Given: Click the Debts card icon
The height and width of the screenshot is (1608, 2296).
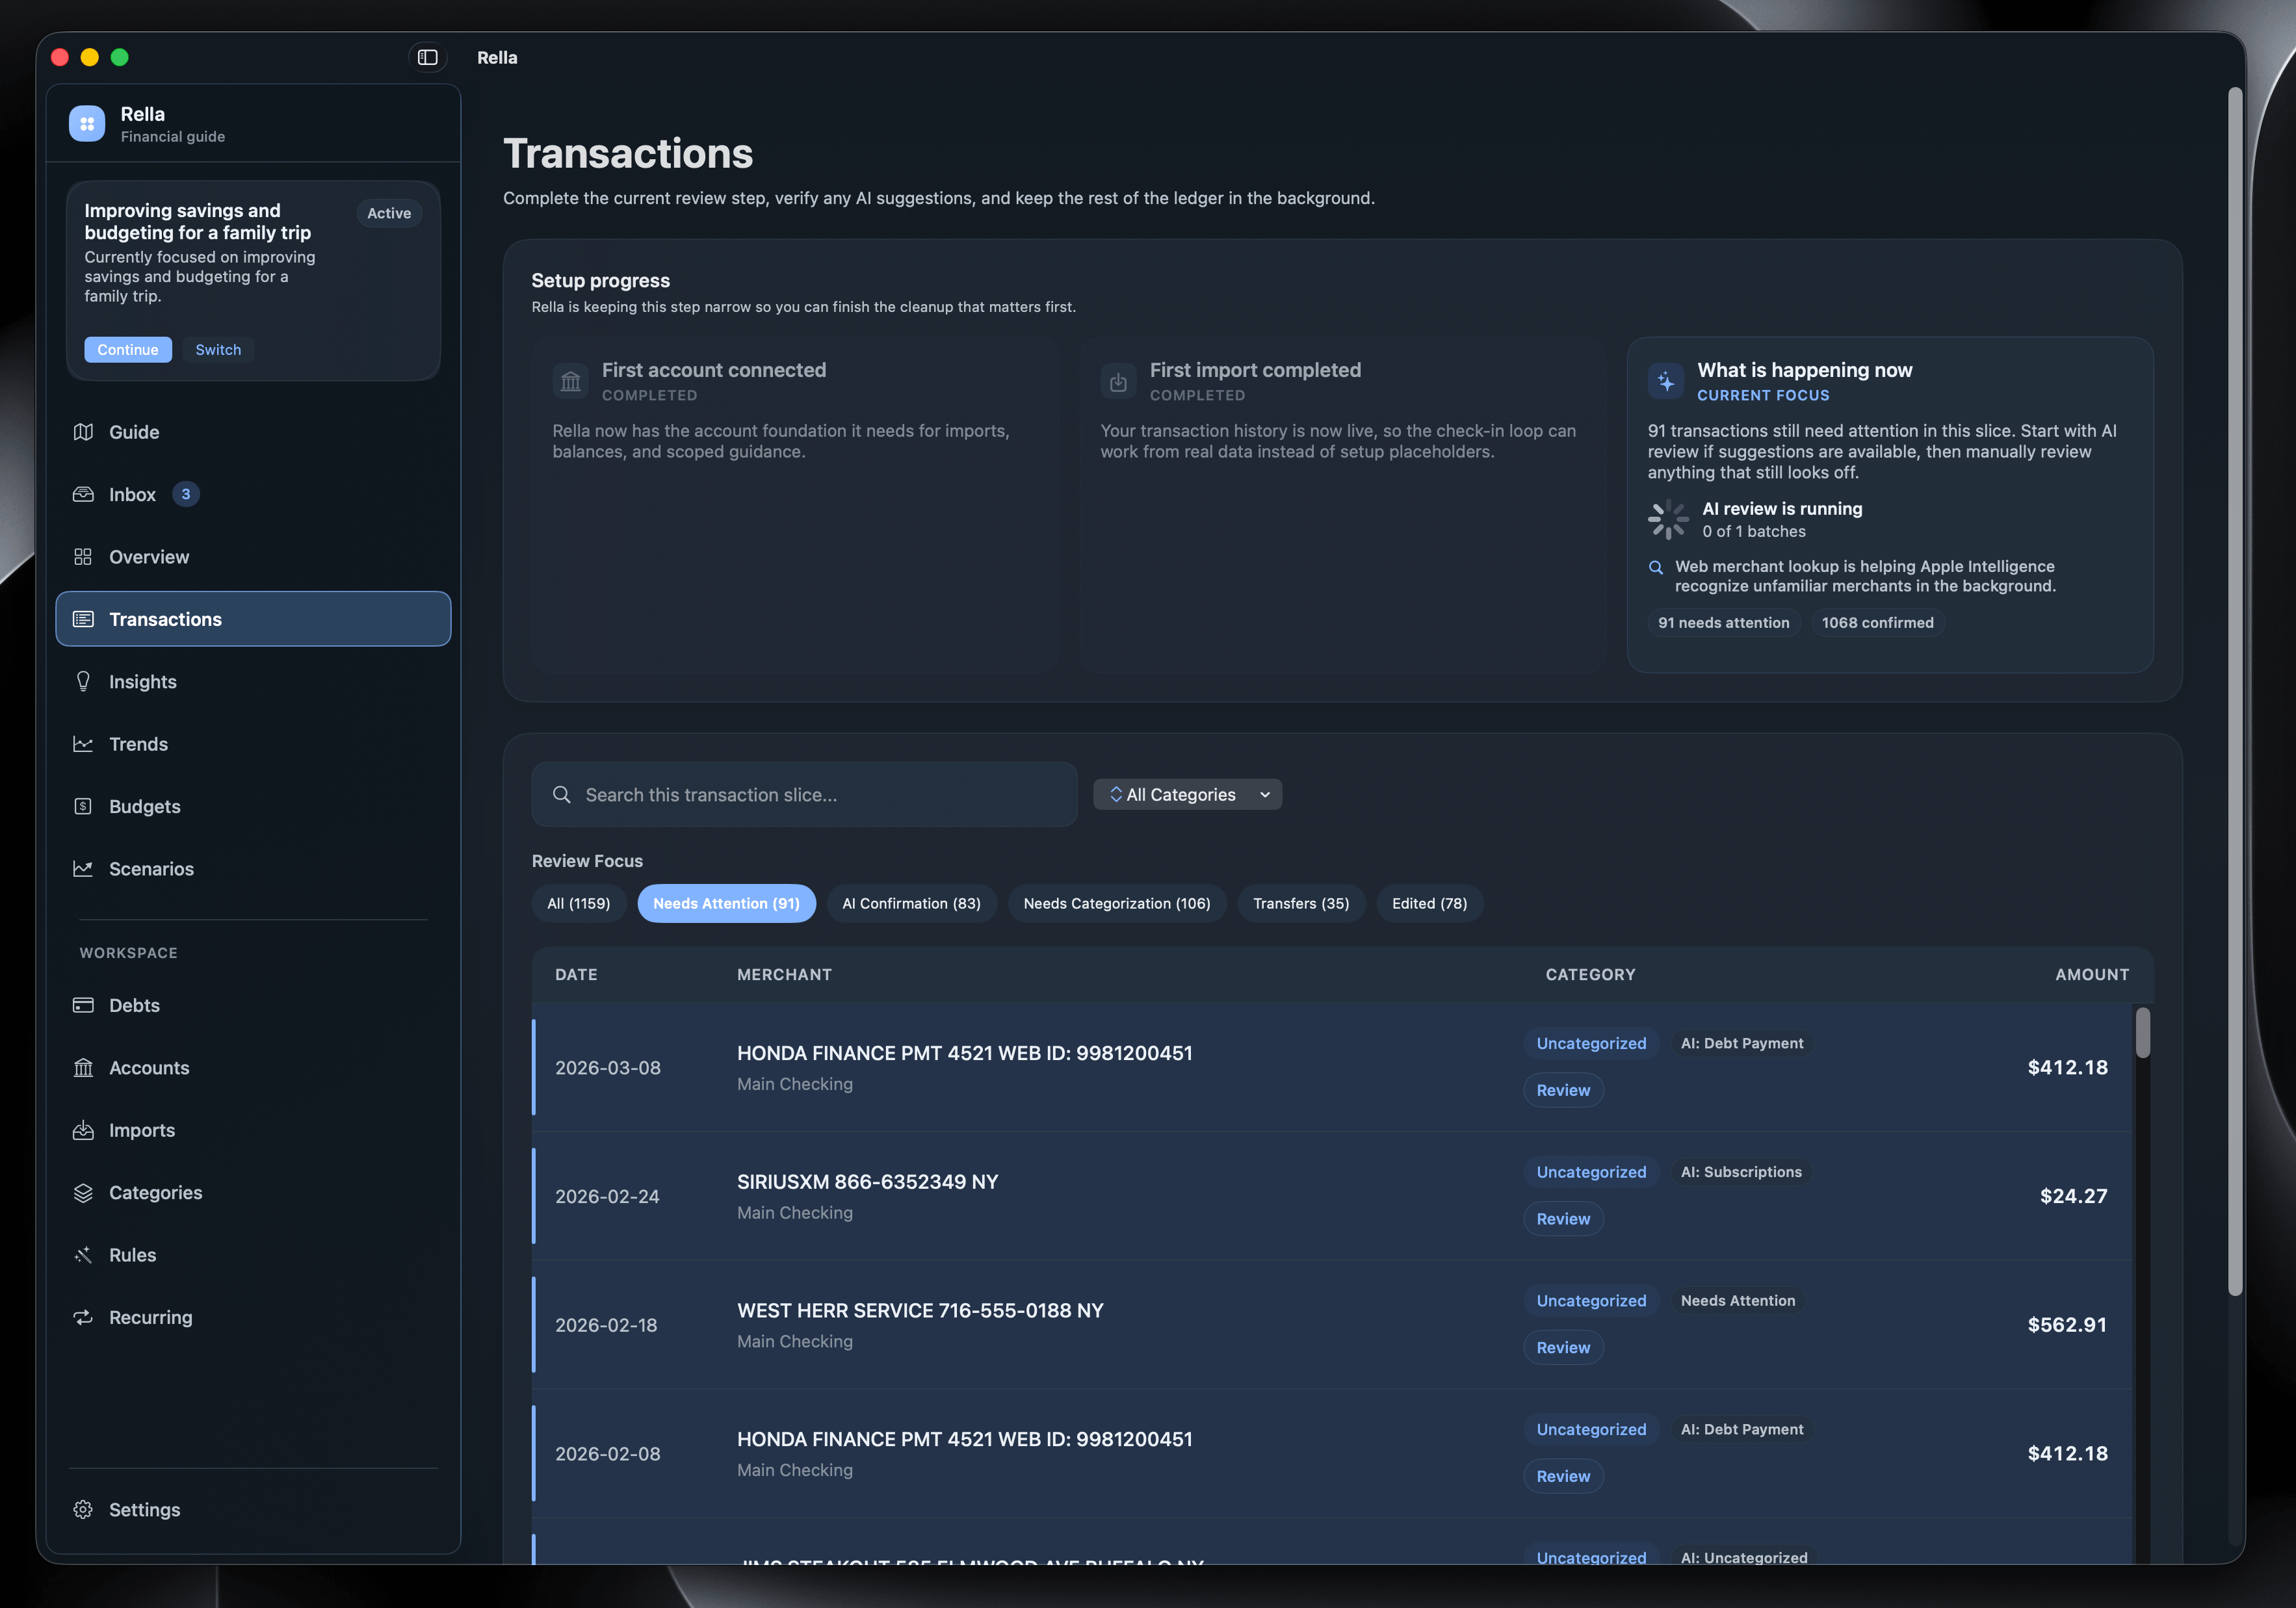Looking at the screenshot, I should [83, 1005].
